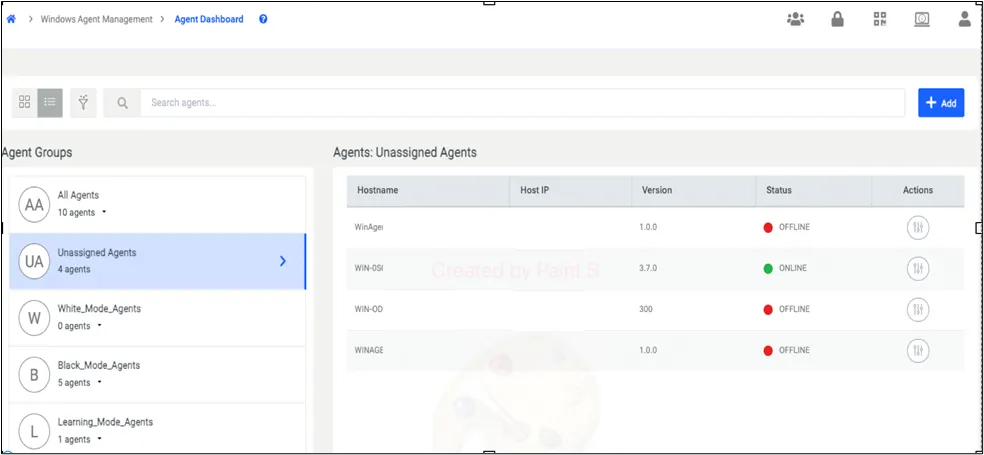This screenshot has width=984, height=455.
Task: Click the L avatar circle
Action: [35, 431]
